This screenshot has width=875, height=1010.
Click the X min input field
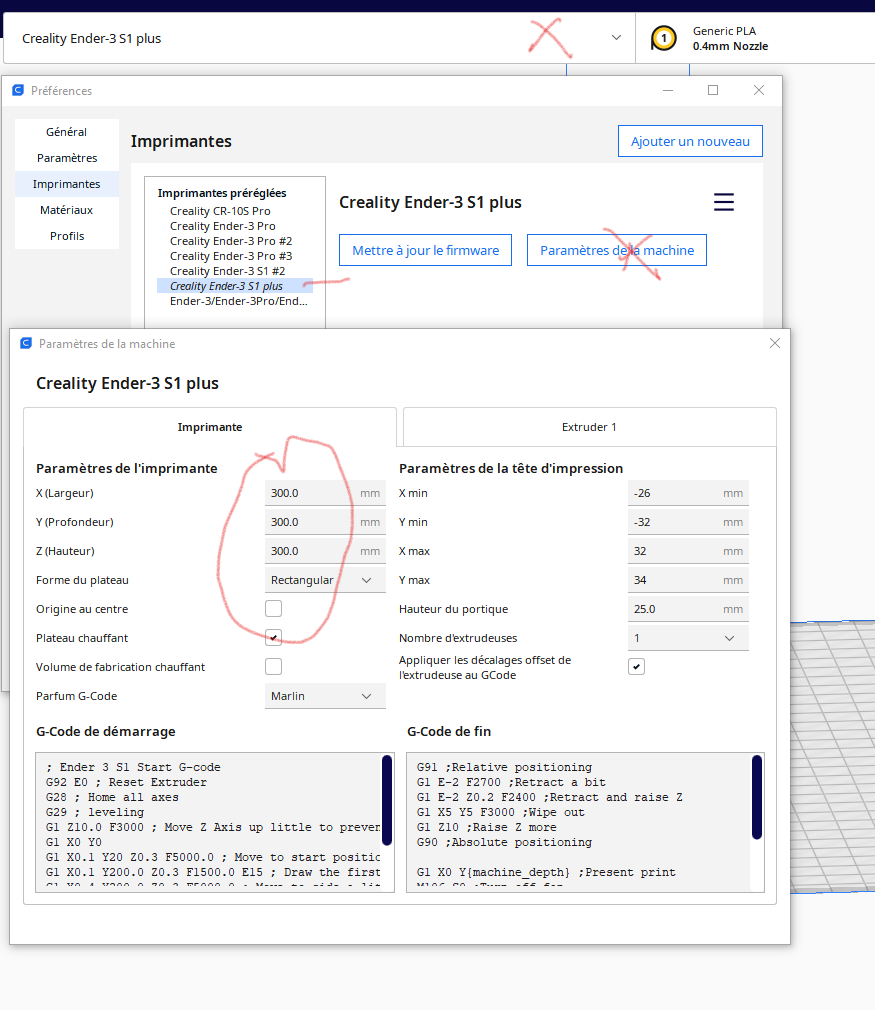688,493
